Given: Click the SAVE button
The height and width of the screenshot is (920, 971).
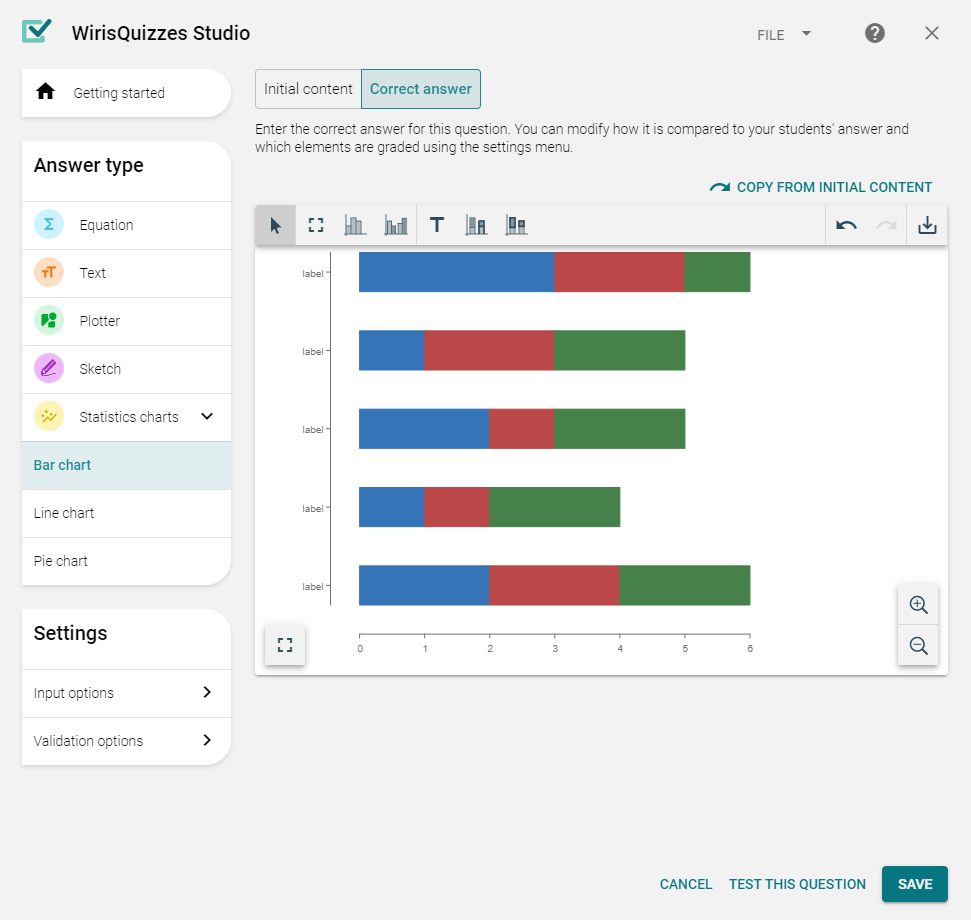Looking at the screenshot, I should [x=914, y=884].
